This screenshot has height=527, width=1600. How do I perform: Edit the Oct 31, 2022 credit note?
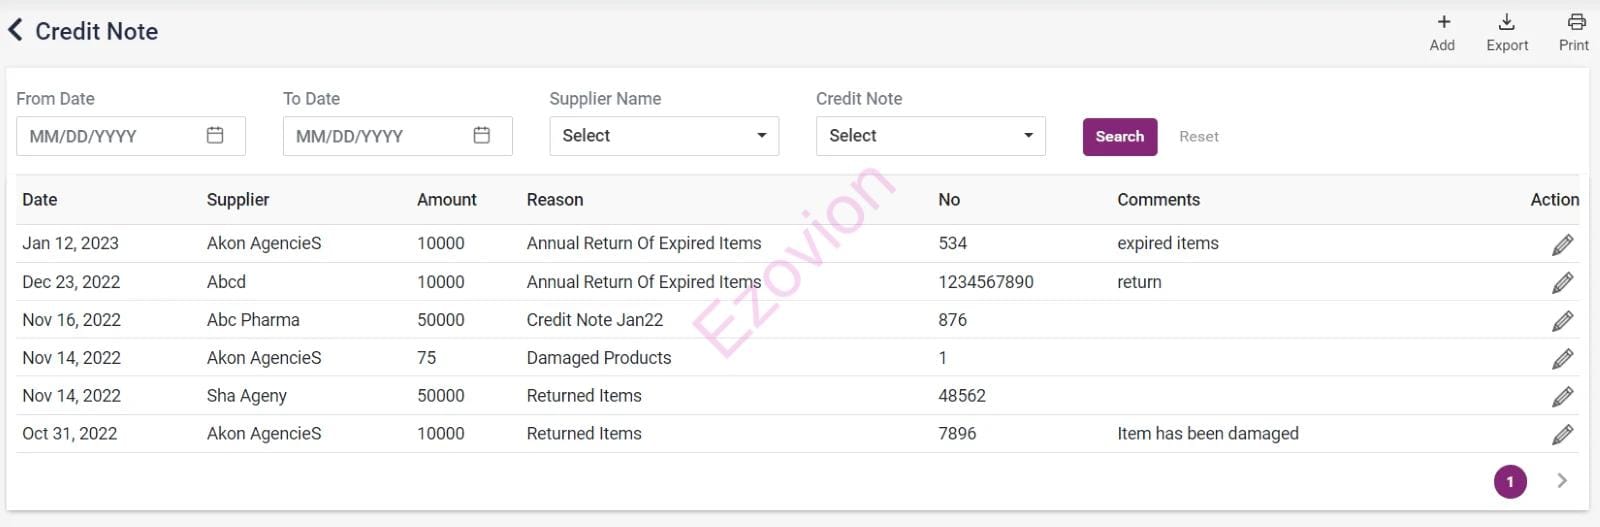tap(1562, 435)
